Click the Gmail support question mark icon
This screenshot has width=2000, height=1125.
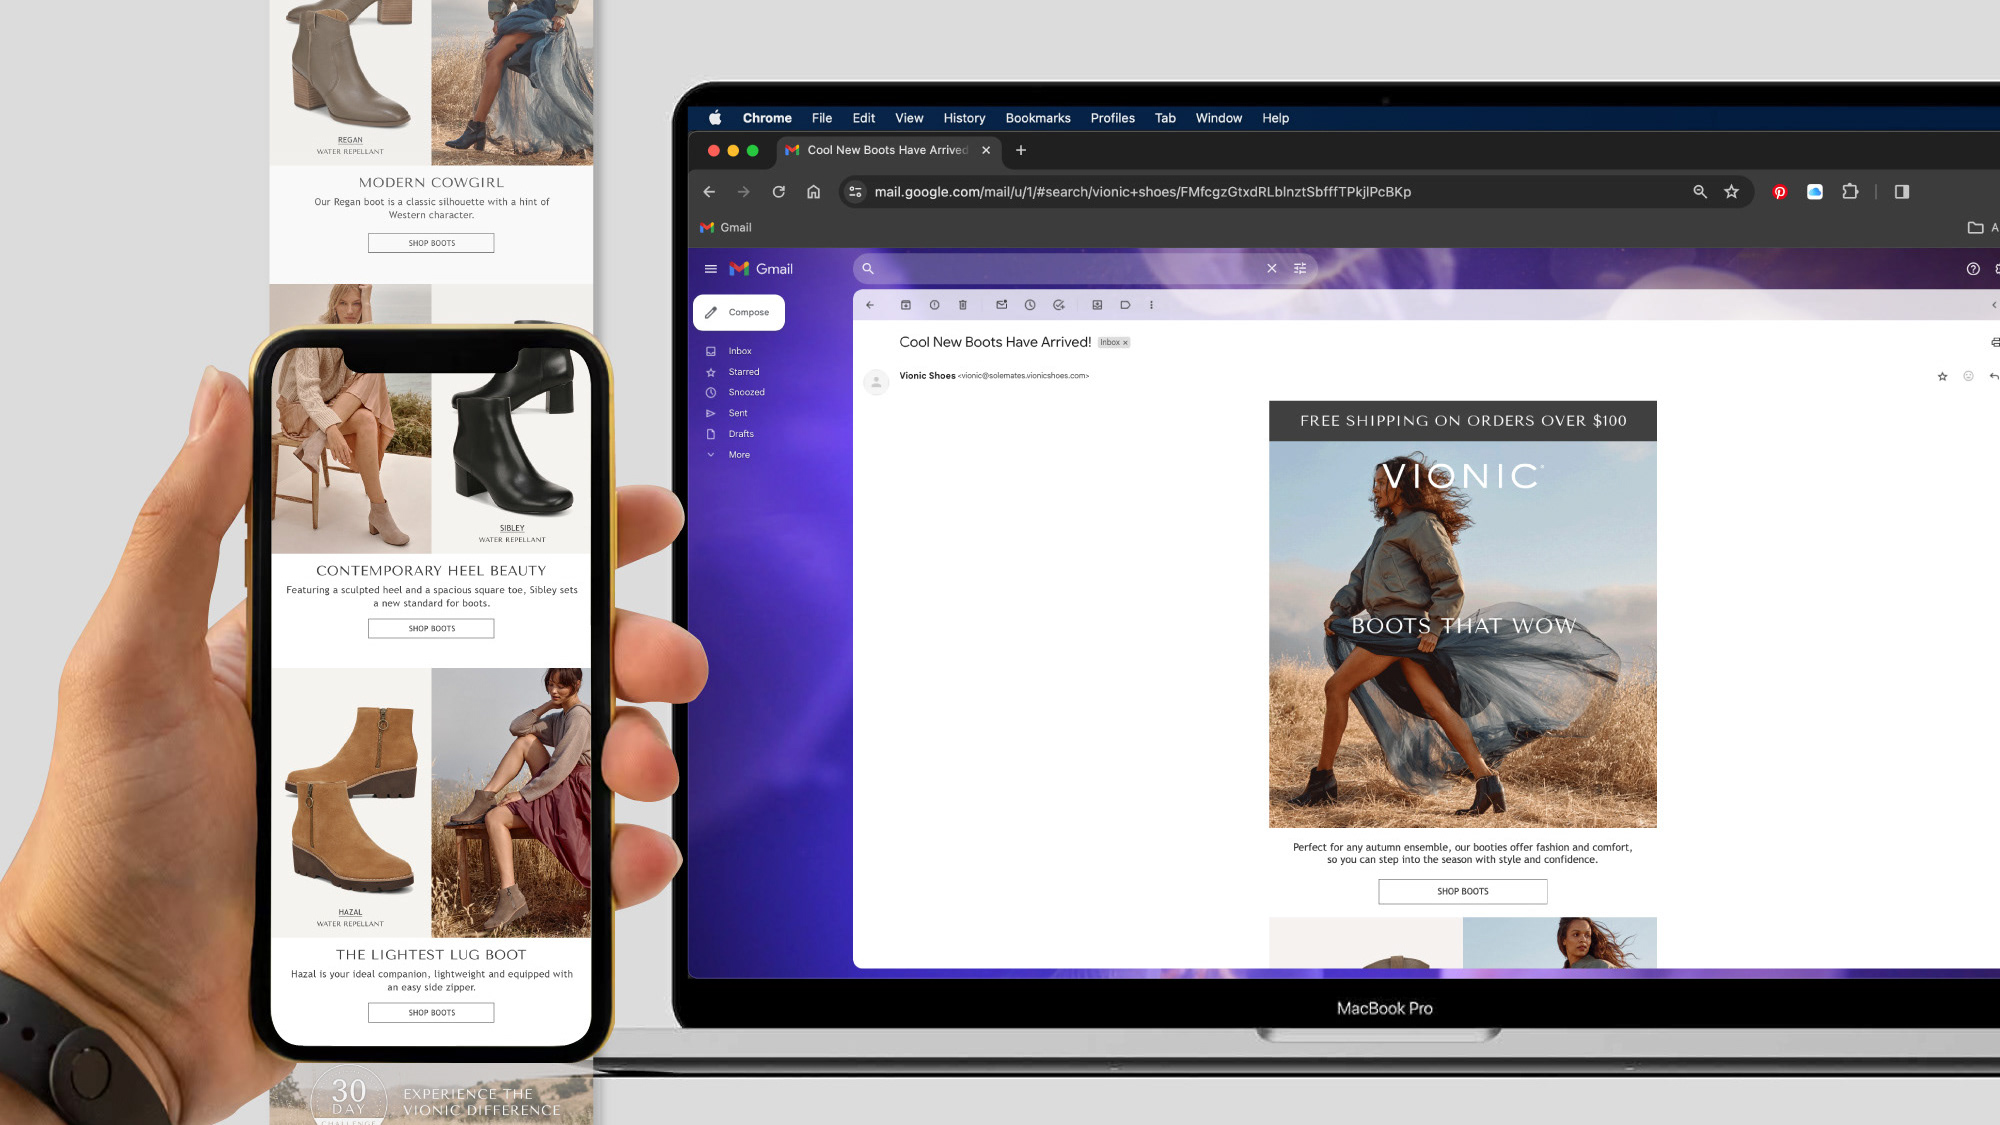pyautogui.click(x=1973, y=269)
